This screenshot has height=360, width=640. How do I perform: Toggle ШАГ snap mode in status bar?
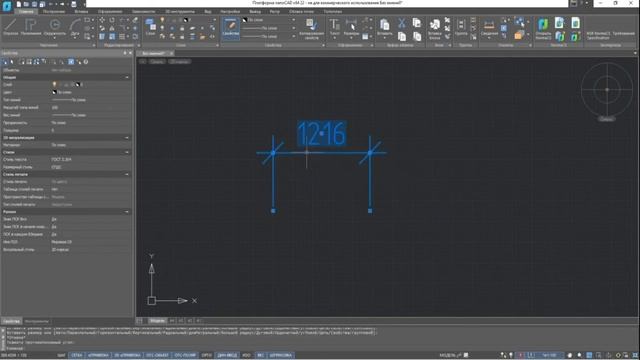(x=61, y=355)
